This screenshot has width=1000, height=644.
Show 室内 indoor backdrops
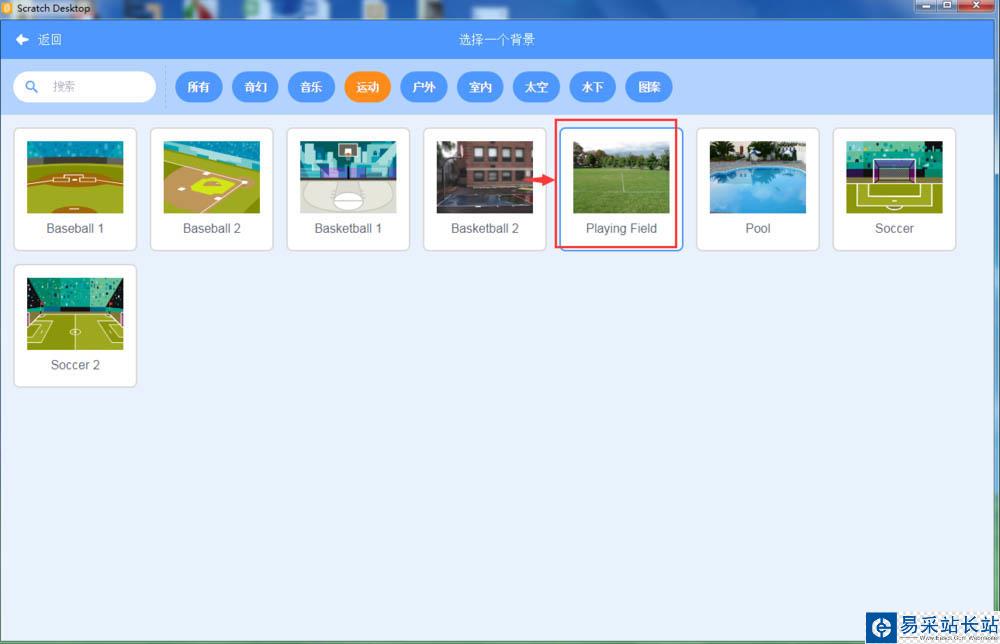[x=480, y=87]
